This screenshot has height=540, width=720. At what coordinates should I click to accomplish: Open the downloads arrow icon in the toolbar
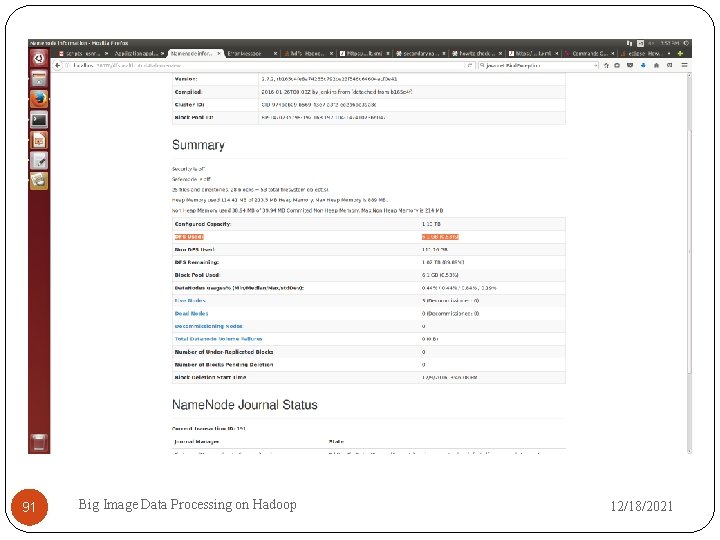coord(643,66)
